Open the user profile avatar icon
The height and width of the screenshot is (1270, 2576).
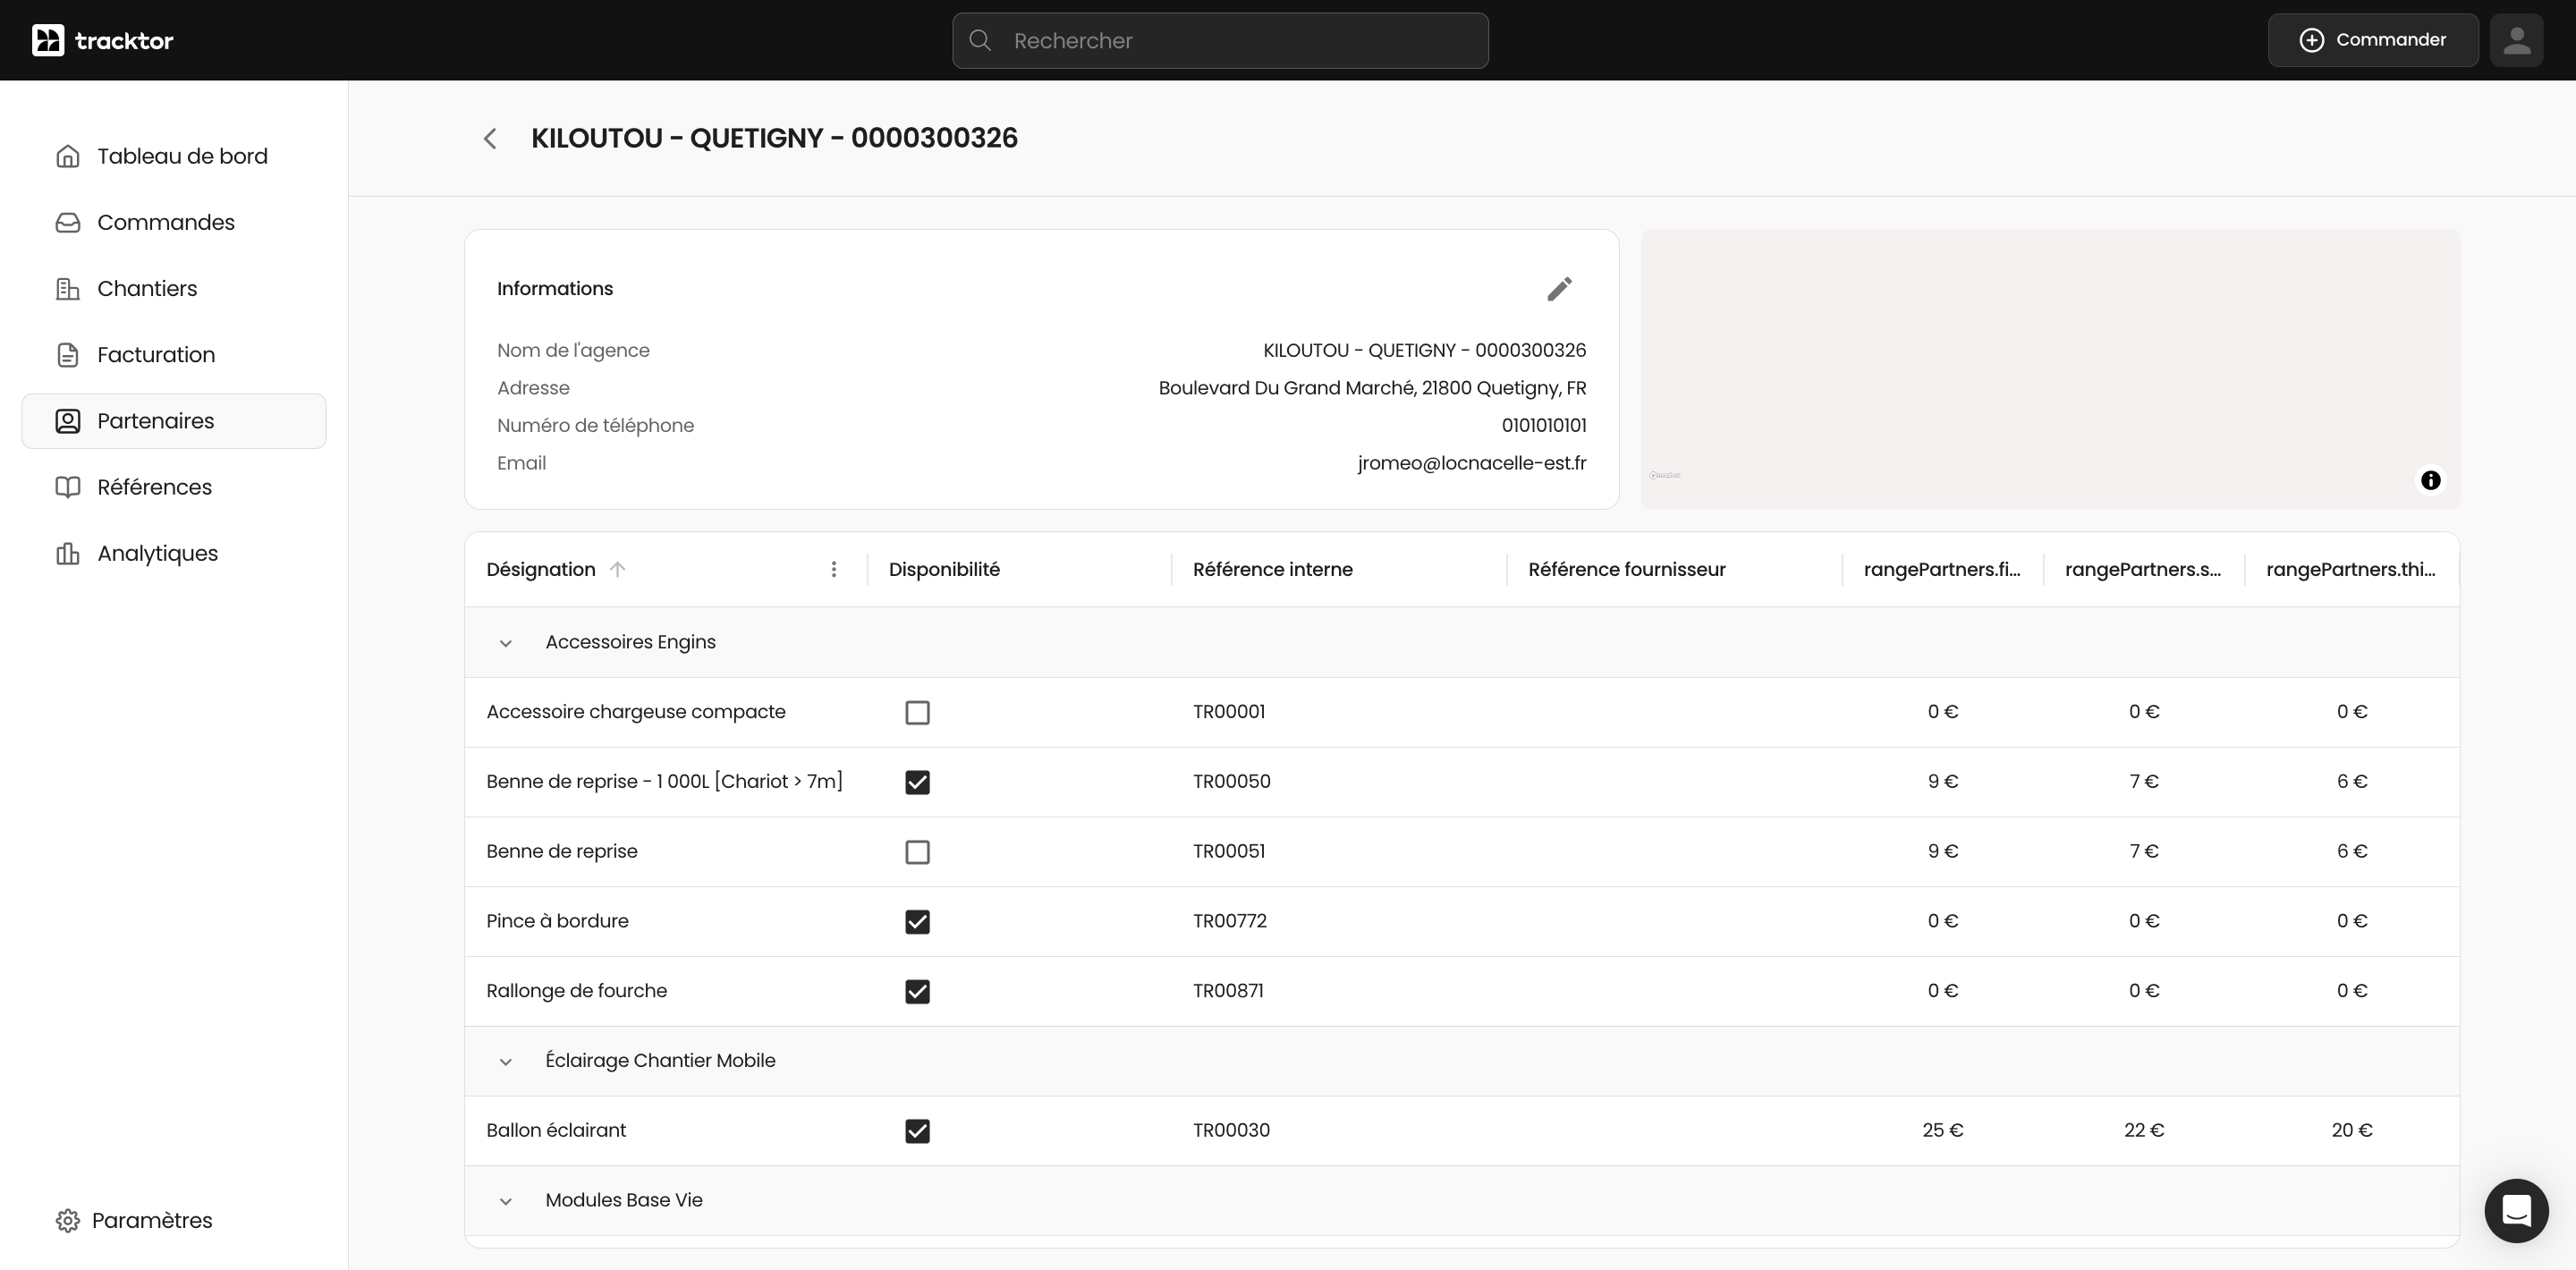pos(2516,40)
